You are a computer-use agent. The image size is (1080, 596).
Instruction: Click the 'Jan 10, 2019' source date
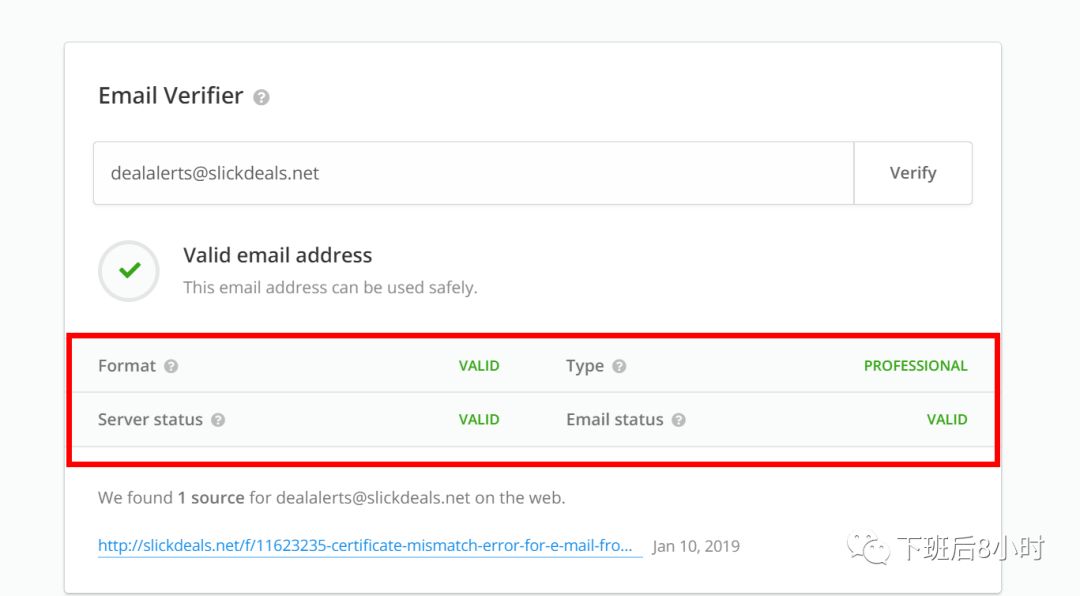click(696, 546)
